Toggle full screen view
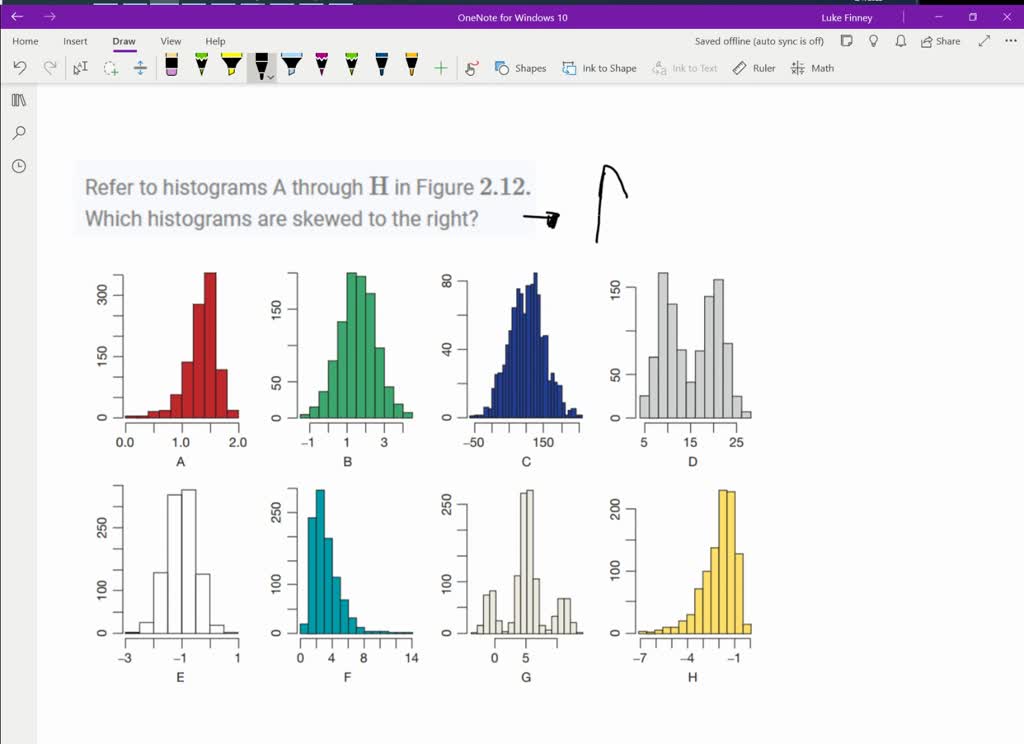The height and width of the screenshot is (744, 1024). coord(984,41)
